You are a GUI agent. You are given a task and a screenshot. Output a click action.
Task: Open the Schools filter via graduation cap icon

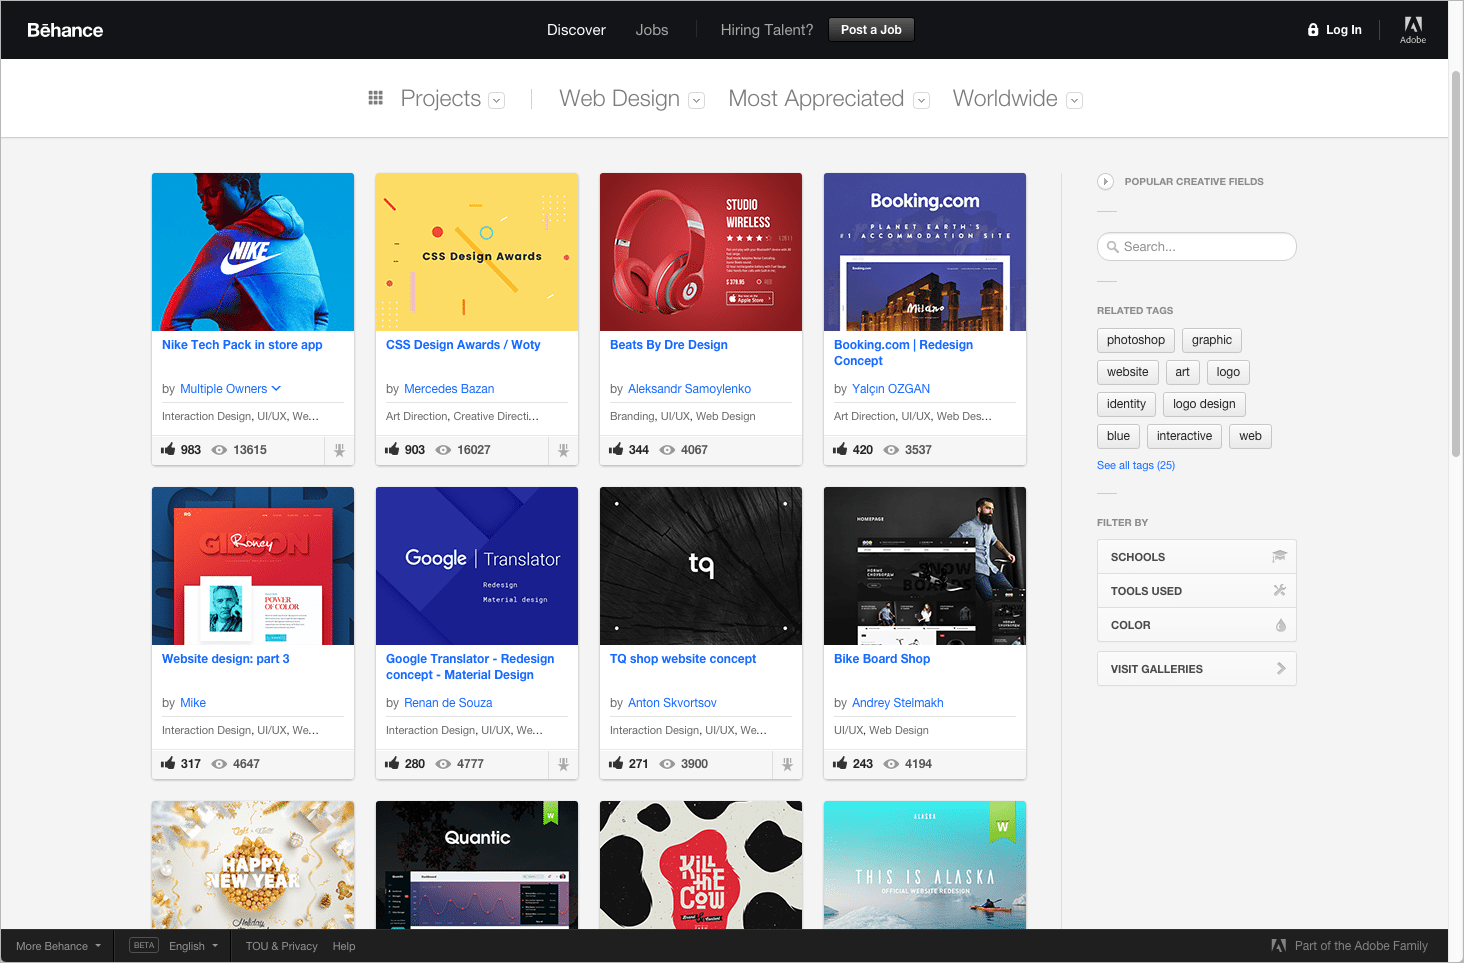[x=1279, y=556]
